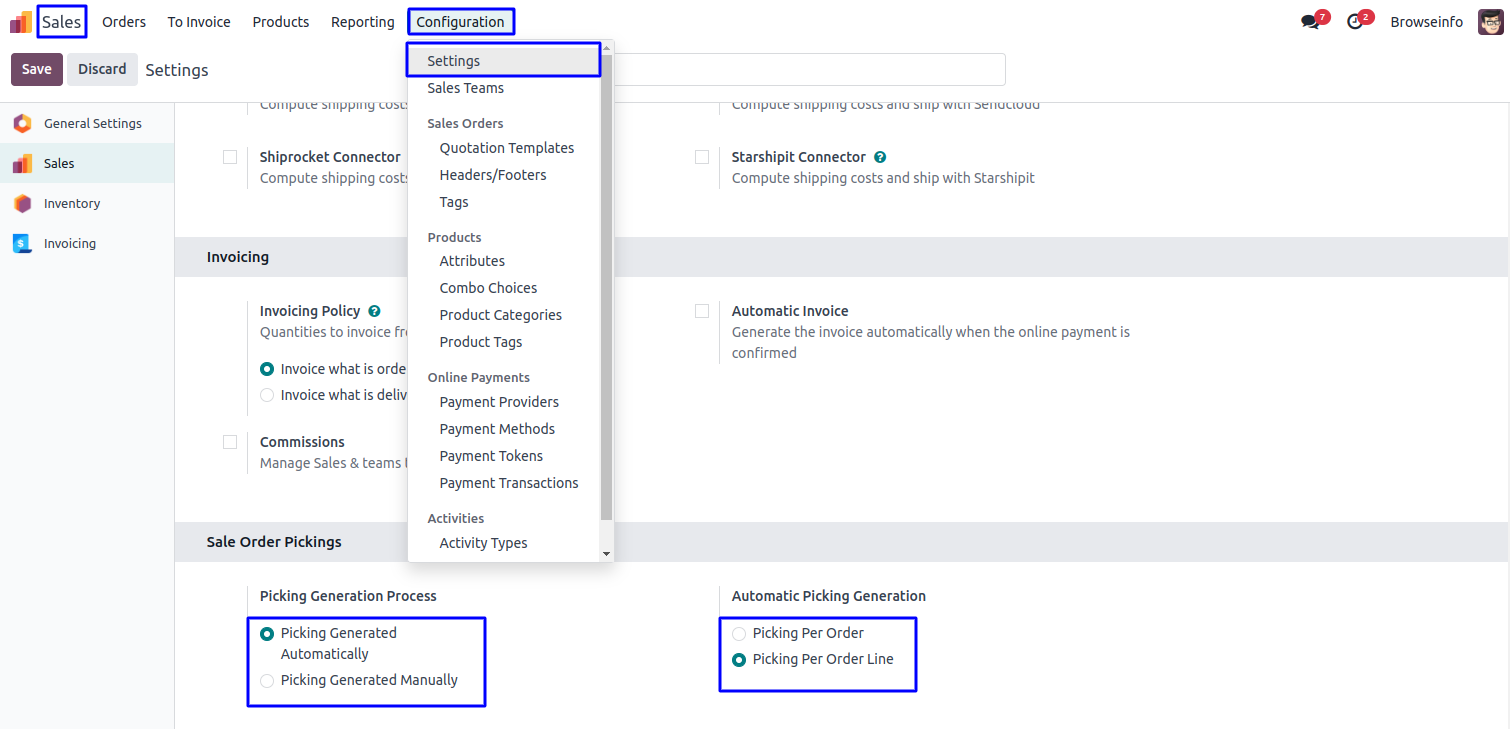The height and width of the screenshot is (729, 1510).
Task: Collapse the Configuration dropdown menu
Action: 460,22
